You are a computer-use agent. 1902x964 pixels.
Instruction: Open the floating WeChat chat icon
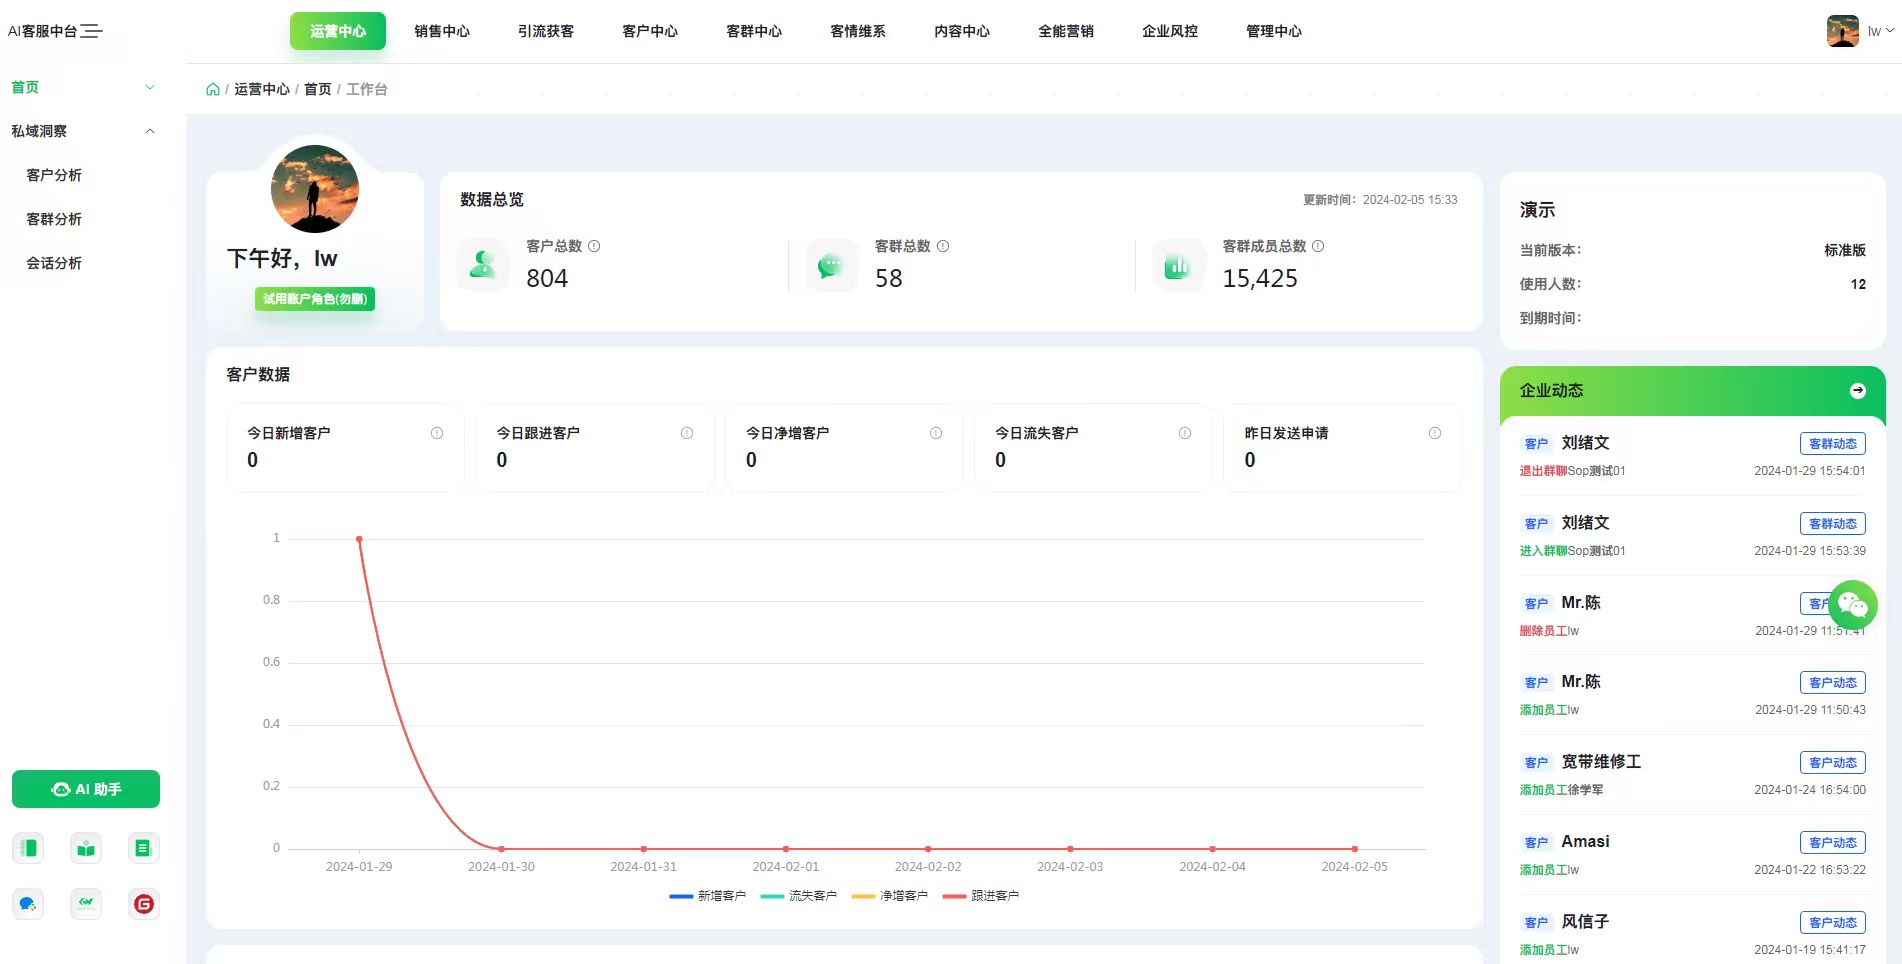tap(1852, 604)
